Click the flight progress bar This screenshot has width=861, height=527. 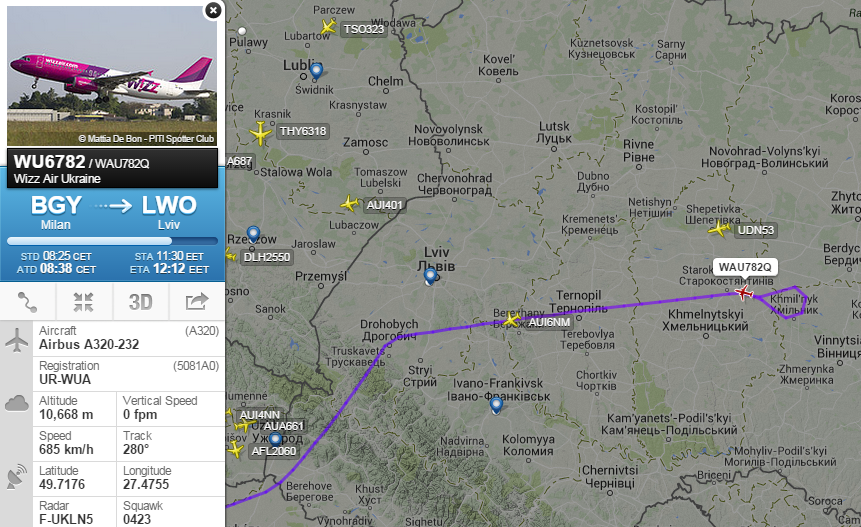(112, 241)
